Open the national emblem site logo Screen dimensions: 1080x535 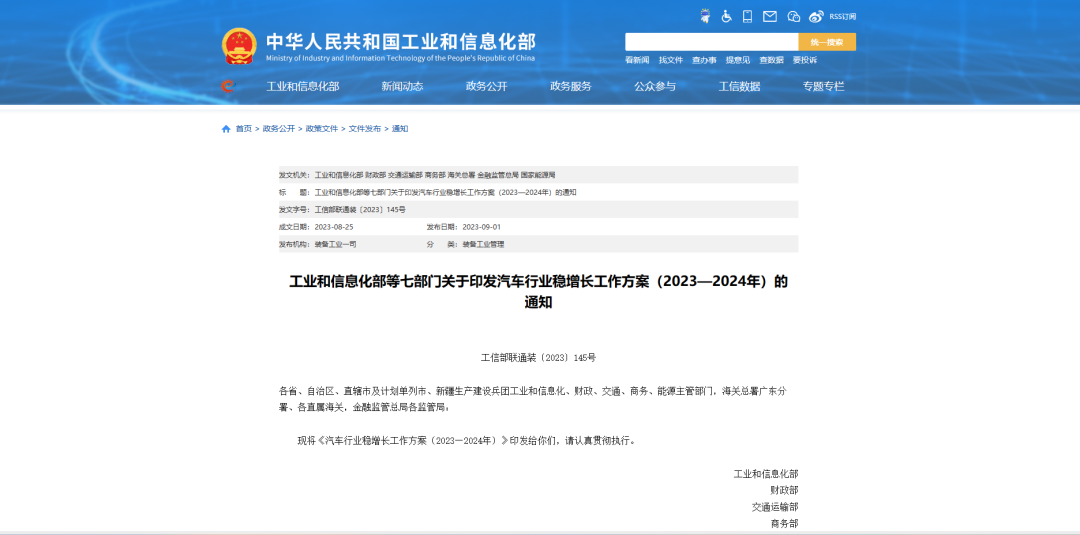tap(239, 46)
